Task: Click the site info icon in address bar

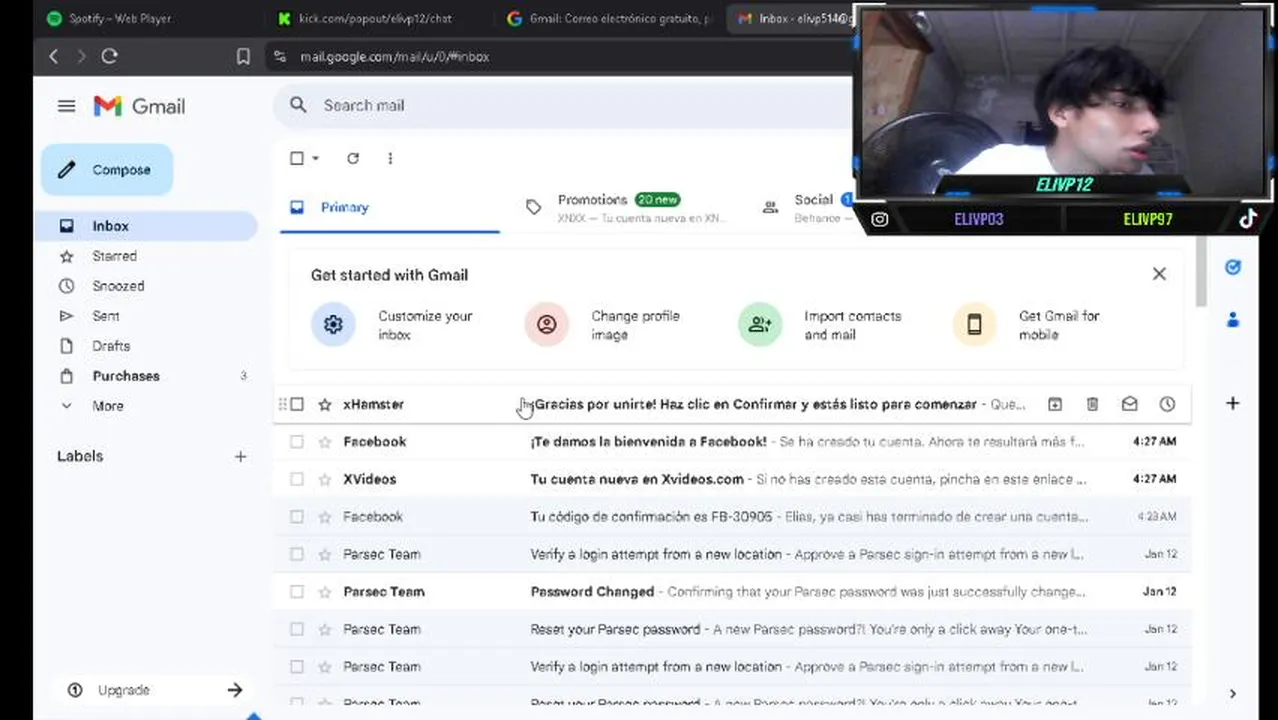Action: [x=280, y=57]
